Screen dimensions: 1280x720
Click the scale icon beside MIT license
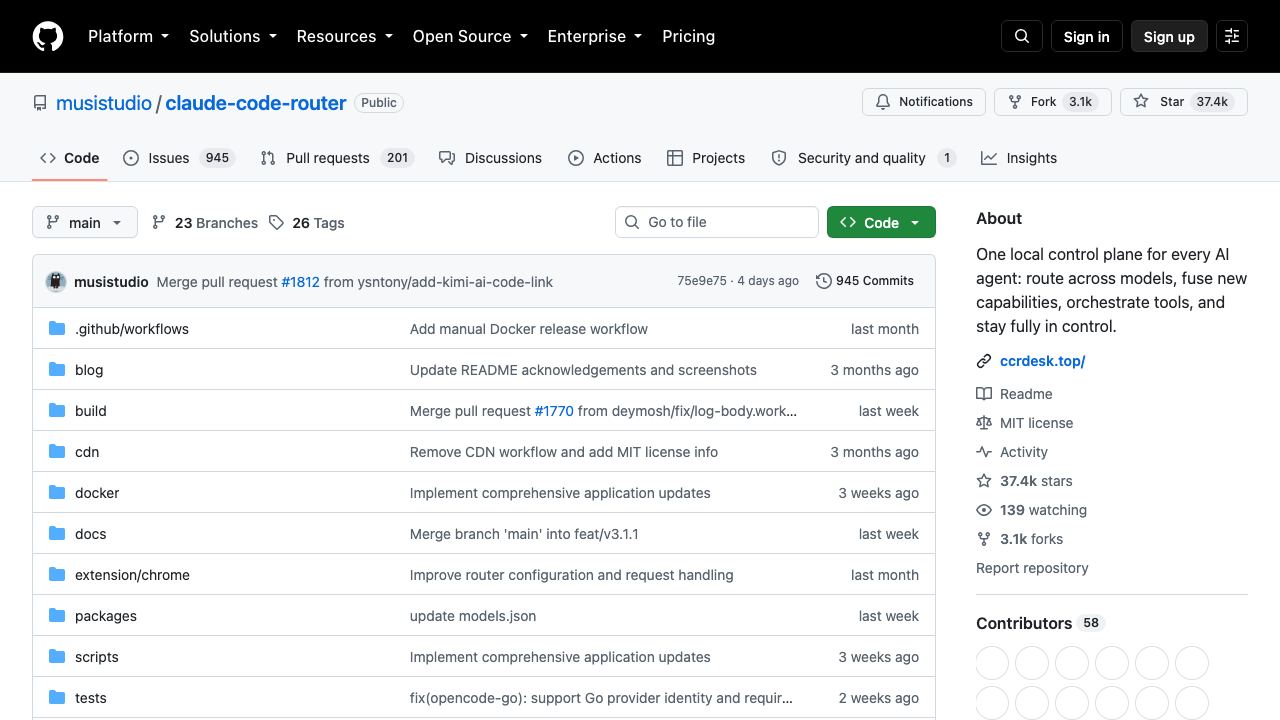[984, 423]
